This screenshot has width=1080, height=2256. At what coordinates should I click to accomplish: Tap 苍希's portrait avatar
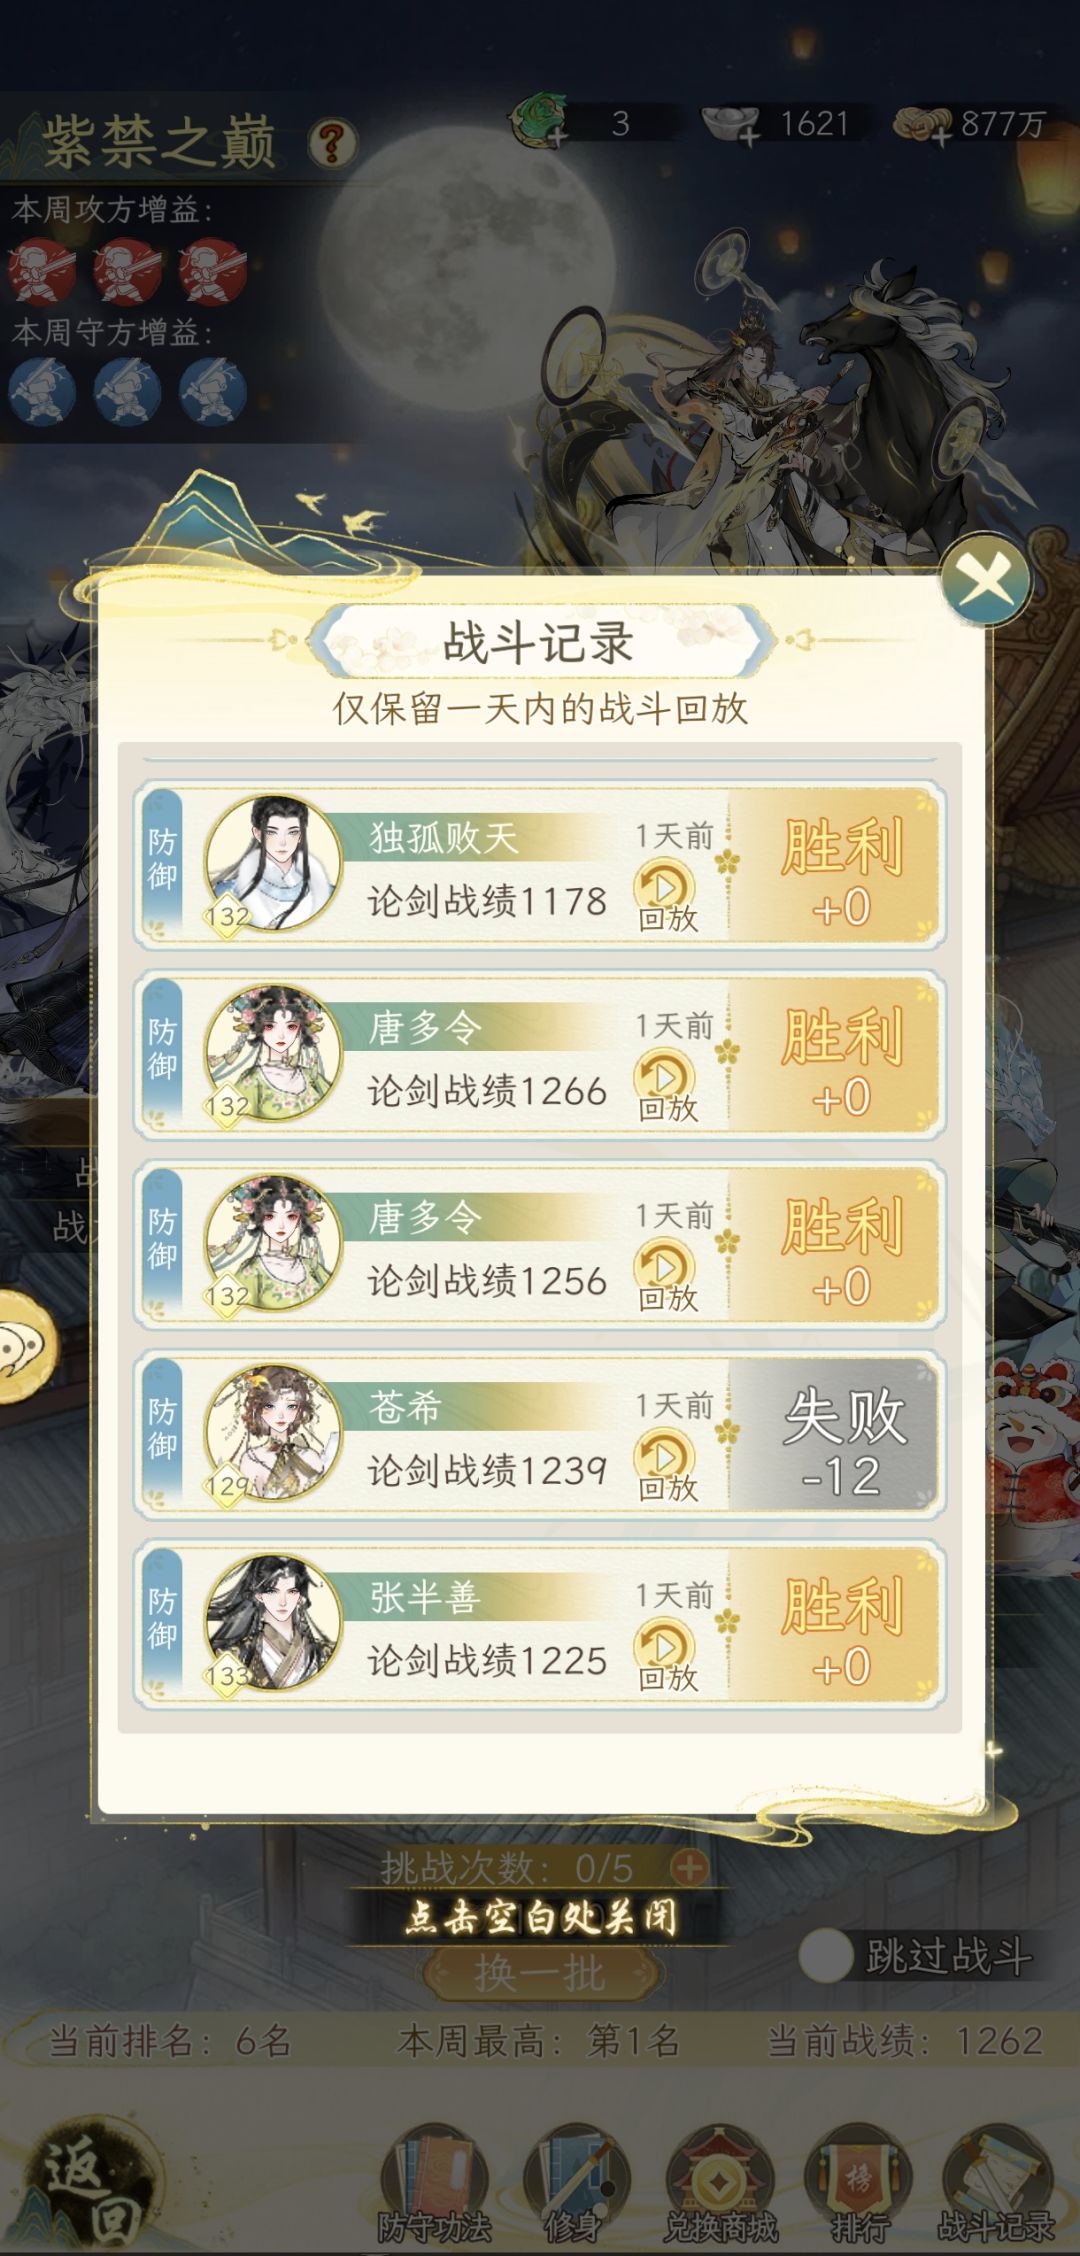coord(272,1433)
